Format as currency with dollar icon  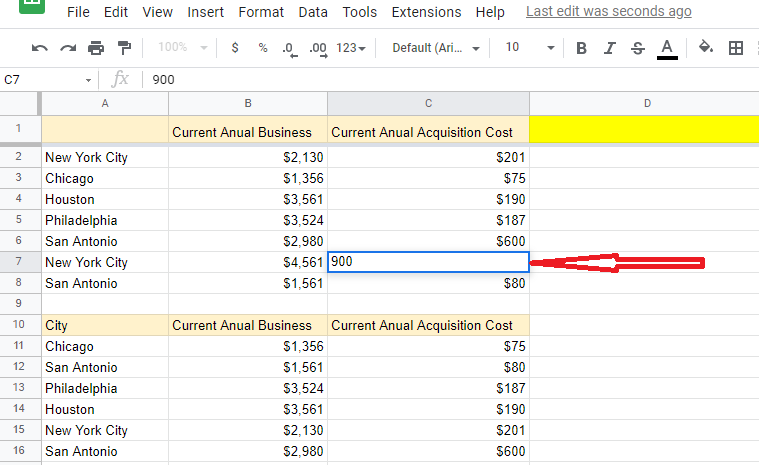pyautogui.click(x=234, y=48)
